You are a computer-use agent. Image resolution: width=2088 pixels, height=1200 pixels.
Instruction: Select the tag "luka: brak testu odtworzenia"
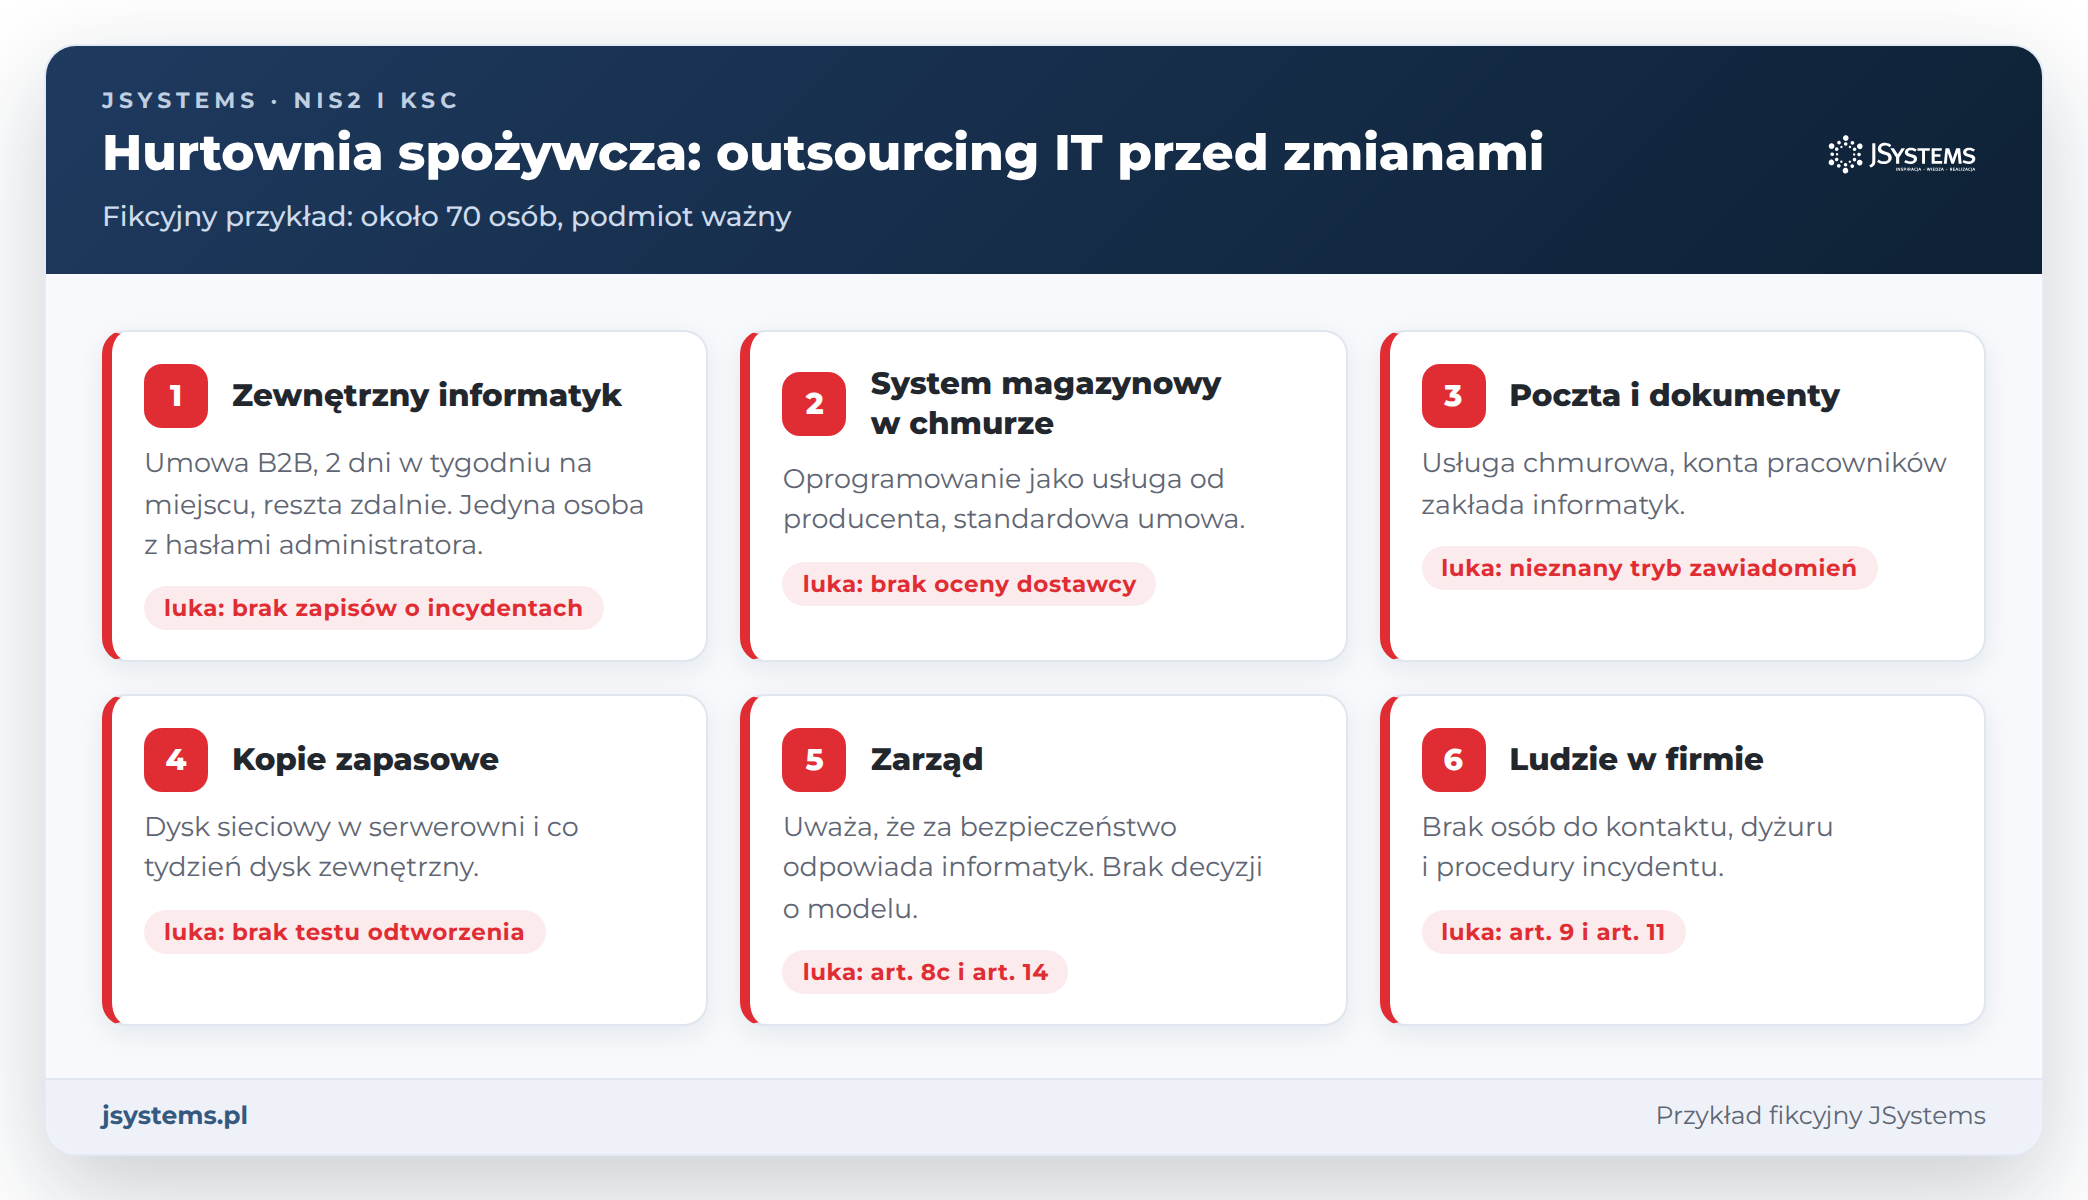(344, 932)
